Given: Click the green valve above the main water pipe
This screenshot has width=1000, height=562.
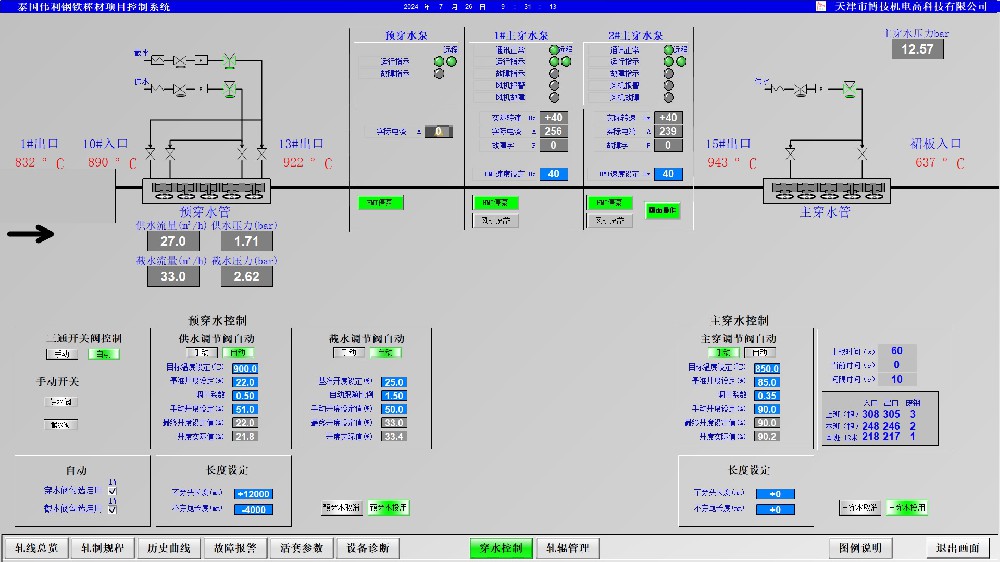Looking at the screenshot, I should [849, 91].
